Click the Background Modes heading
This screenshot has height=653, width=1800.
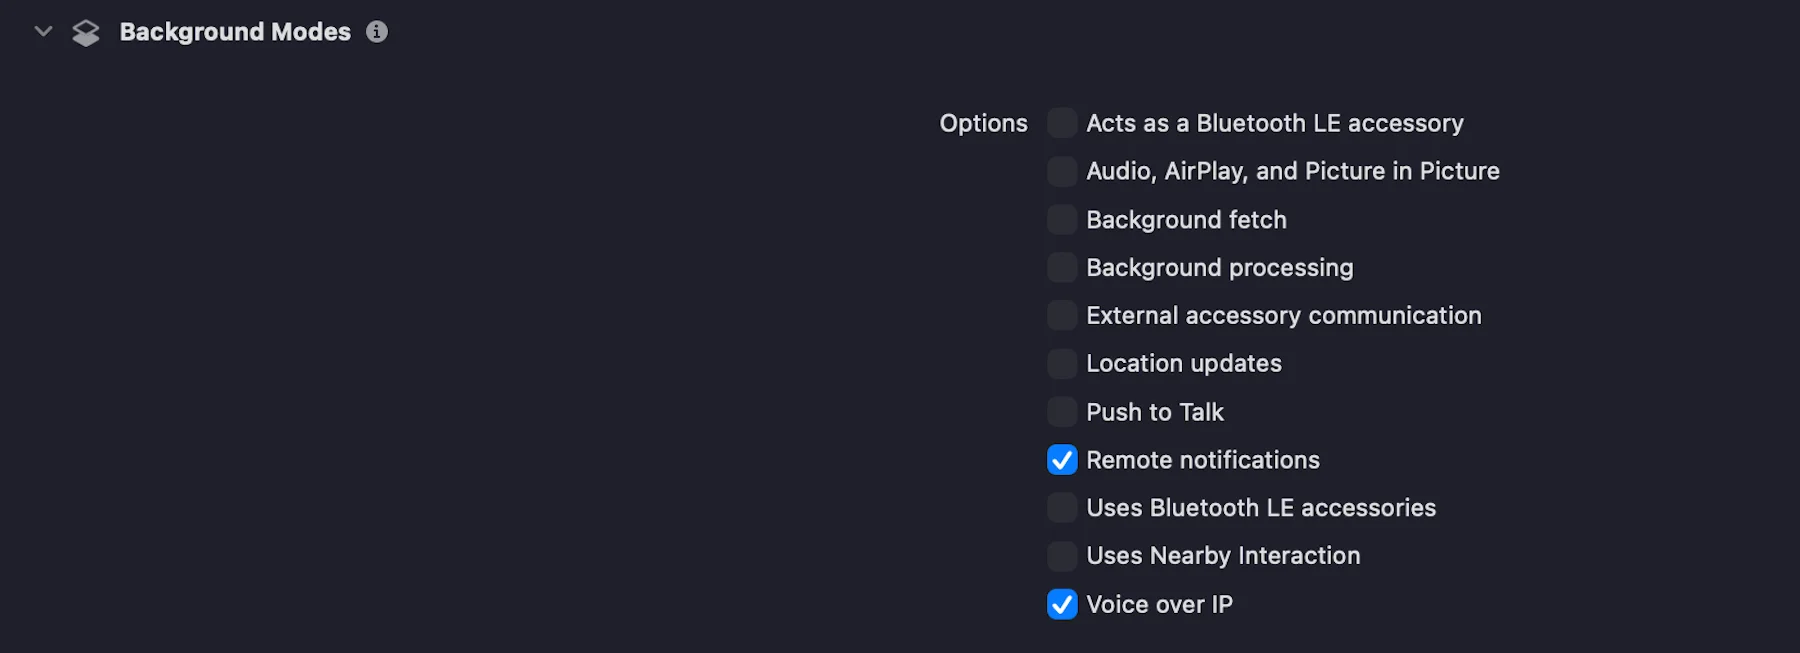click(235, 32)
